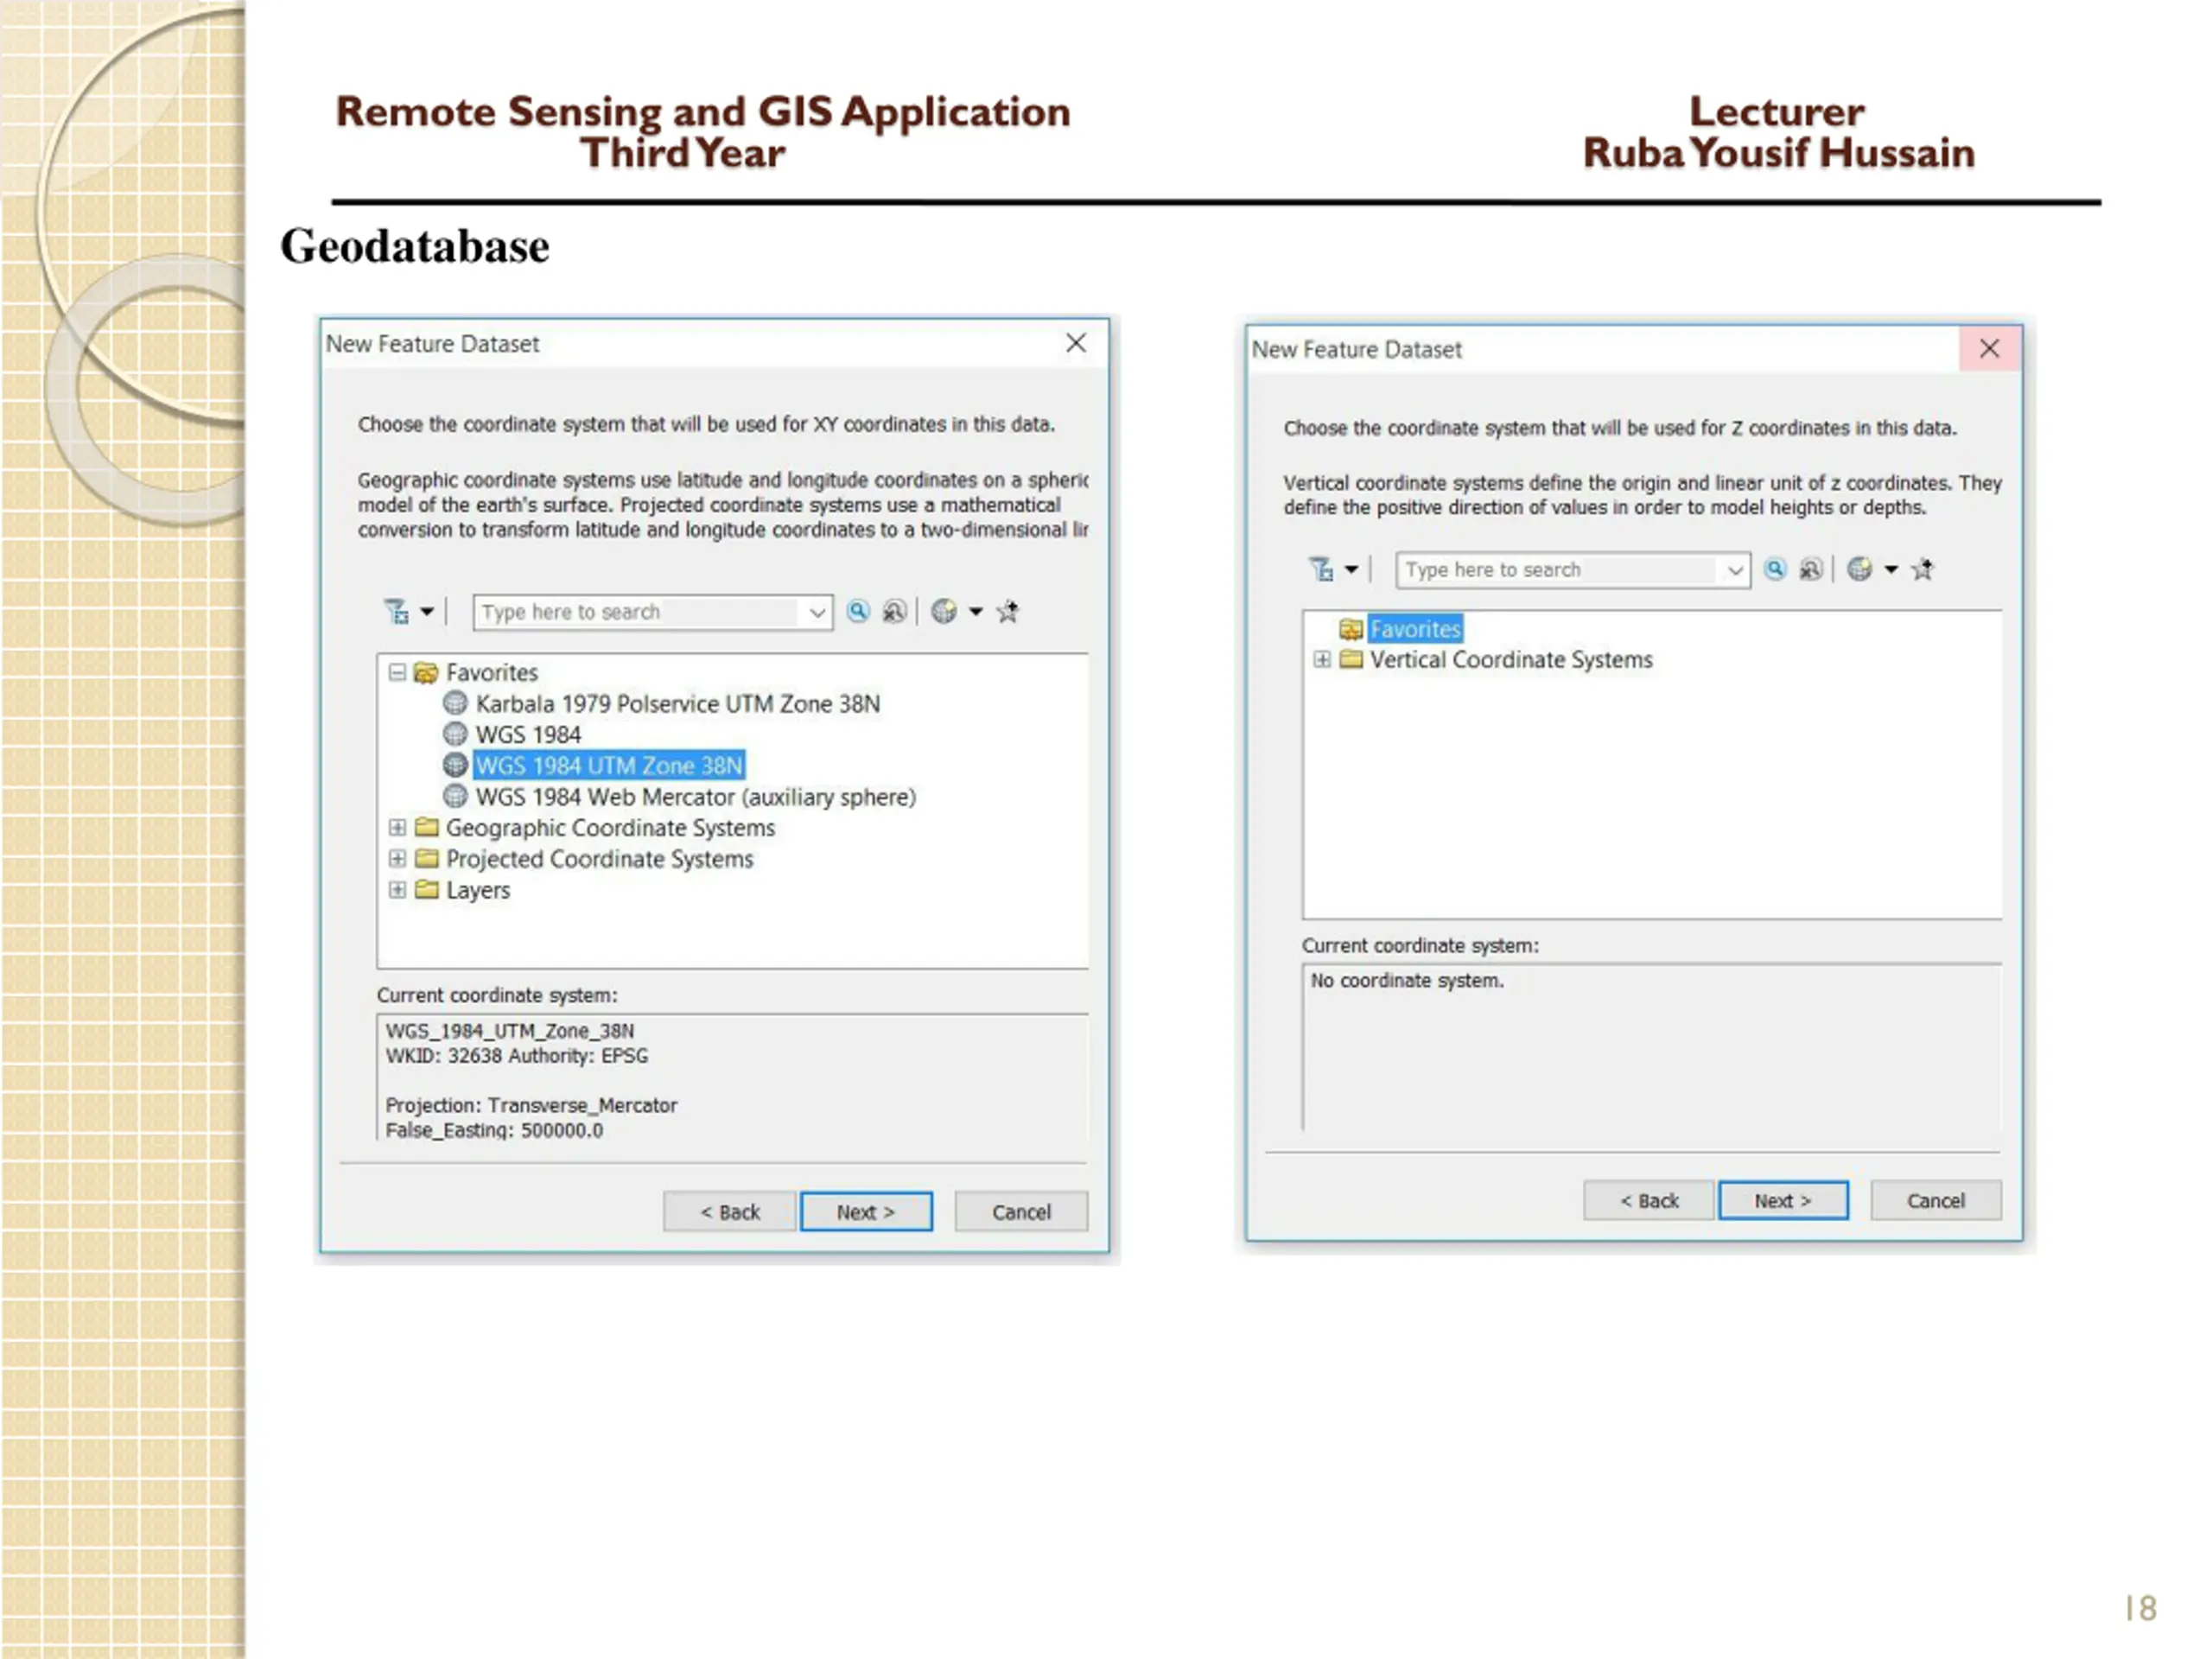Click Next in the XY coordinate dialog
Viewport: 2212px width, 1659px height.
tap(866, 1212)
